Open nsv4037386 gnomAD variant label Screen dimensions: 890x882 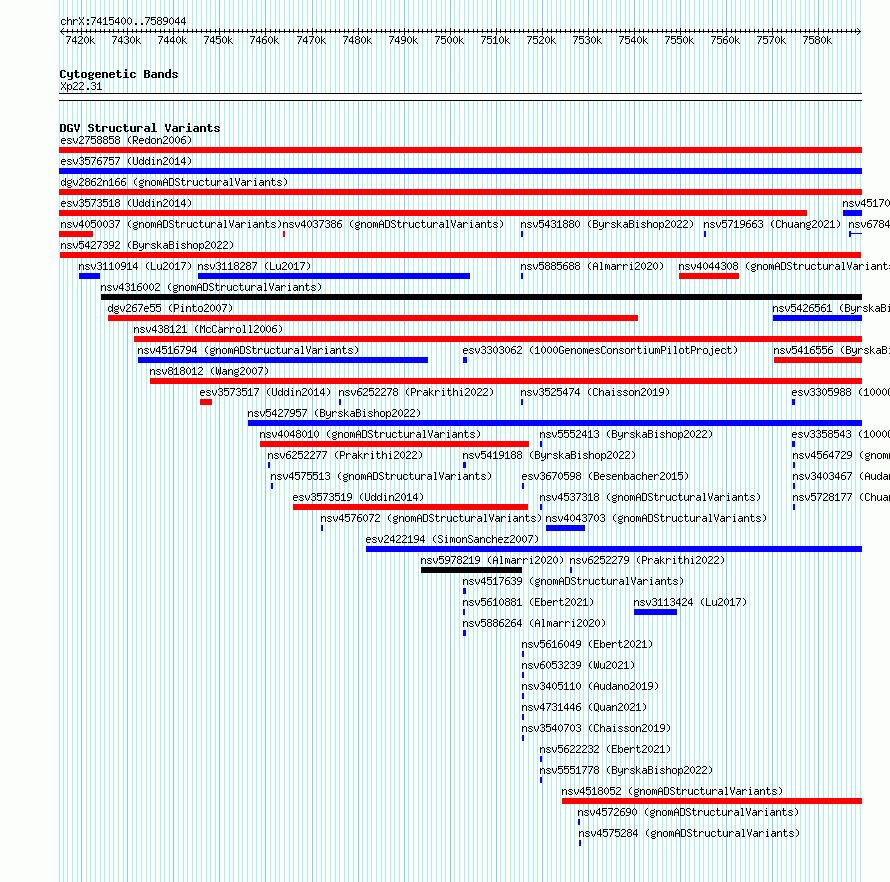pos(393,224)
